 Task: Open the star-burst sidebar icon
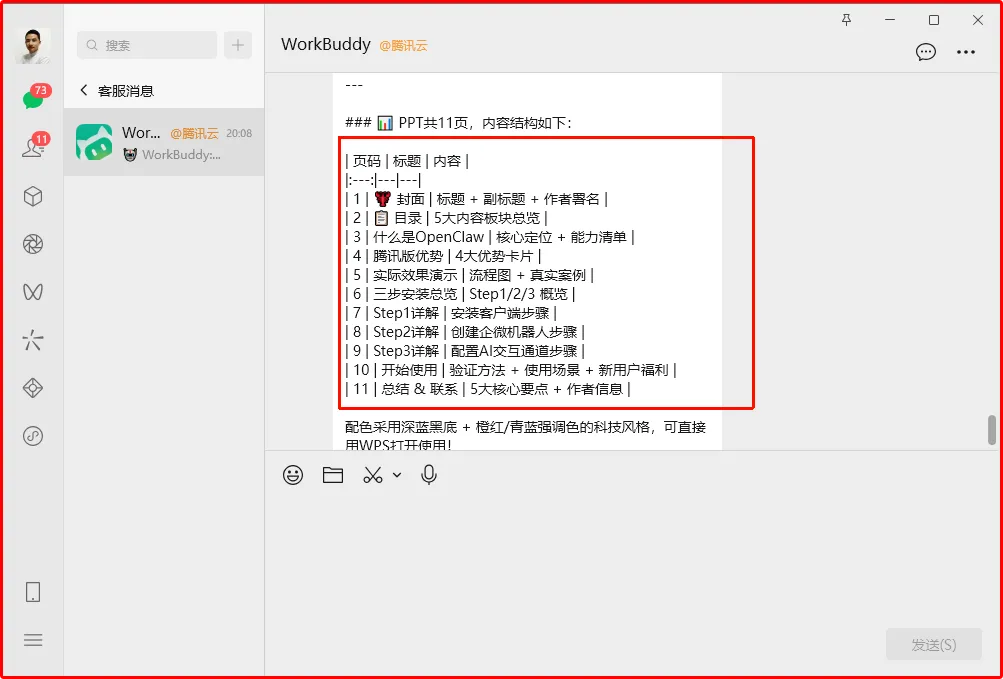coord(33,340)
